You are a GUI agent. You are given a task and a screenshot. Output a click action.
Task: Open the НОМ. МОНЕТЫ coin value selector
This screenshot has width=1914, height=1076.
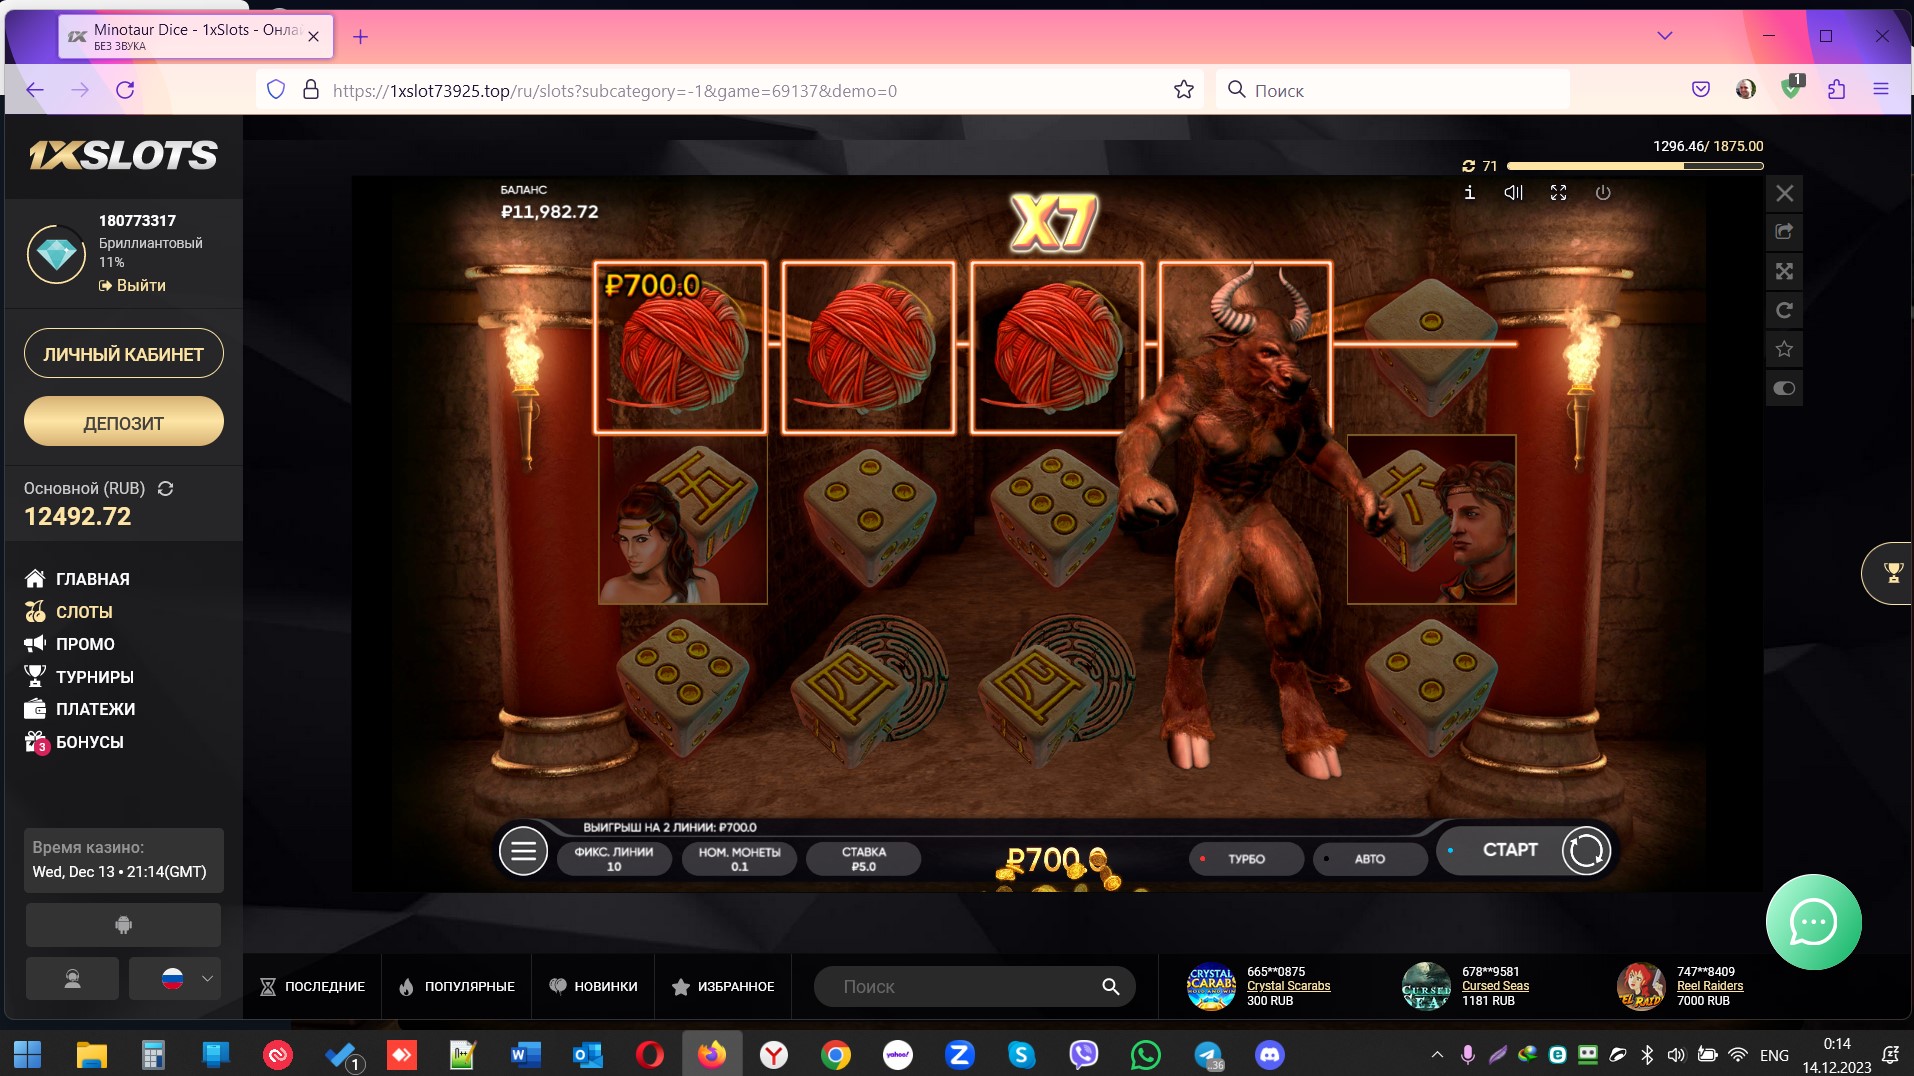(x=739, y=859)
